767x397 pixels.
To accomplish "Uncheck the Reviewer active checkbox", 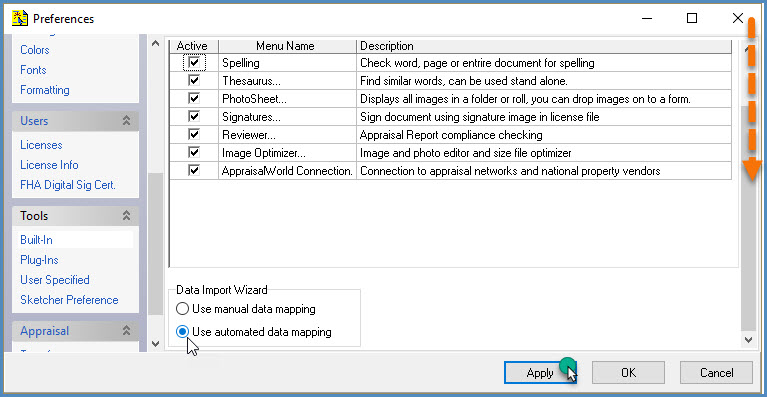I will click(194, 134).
